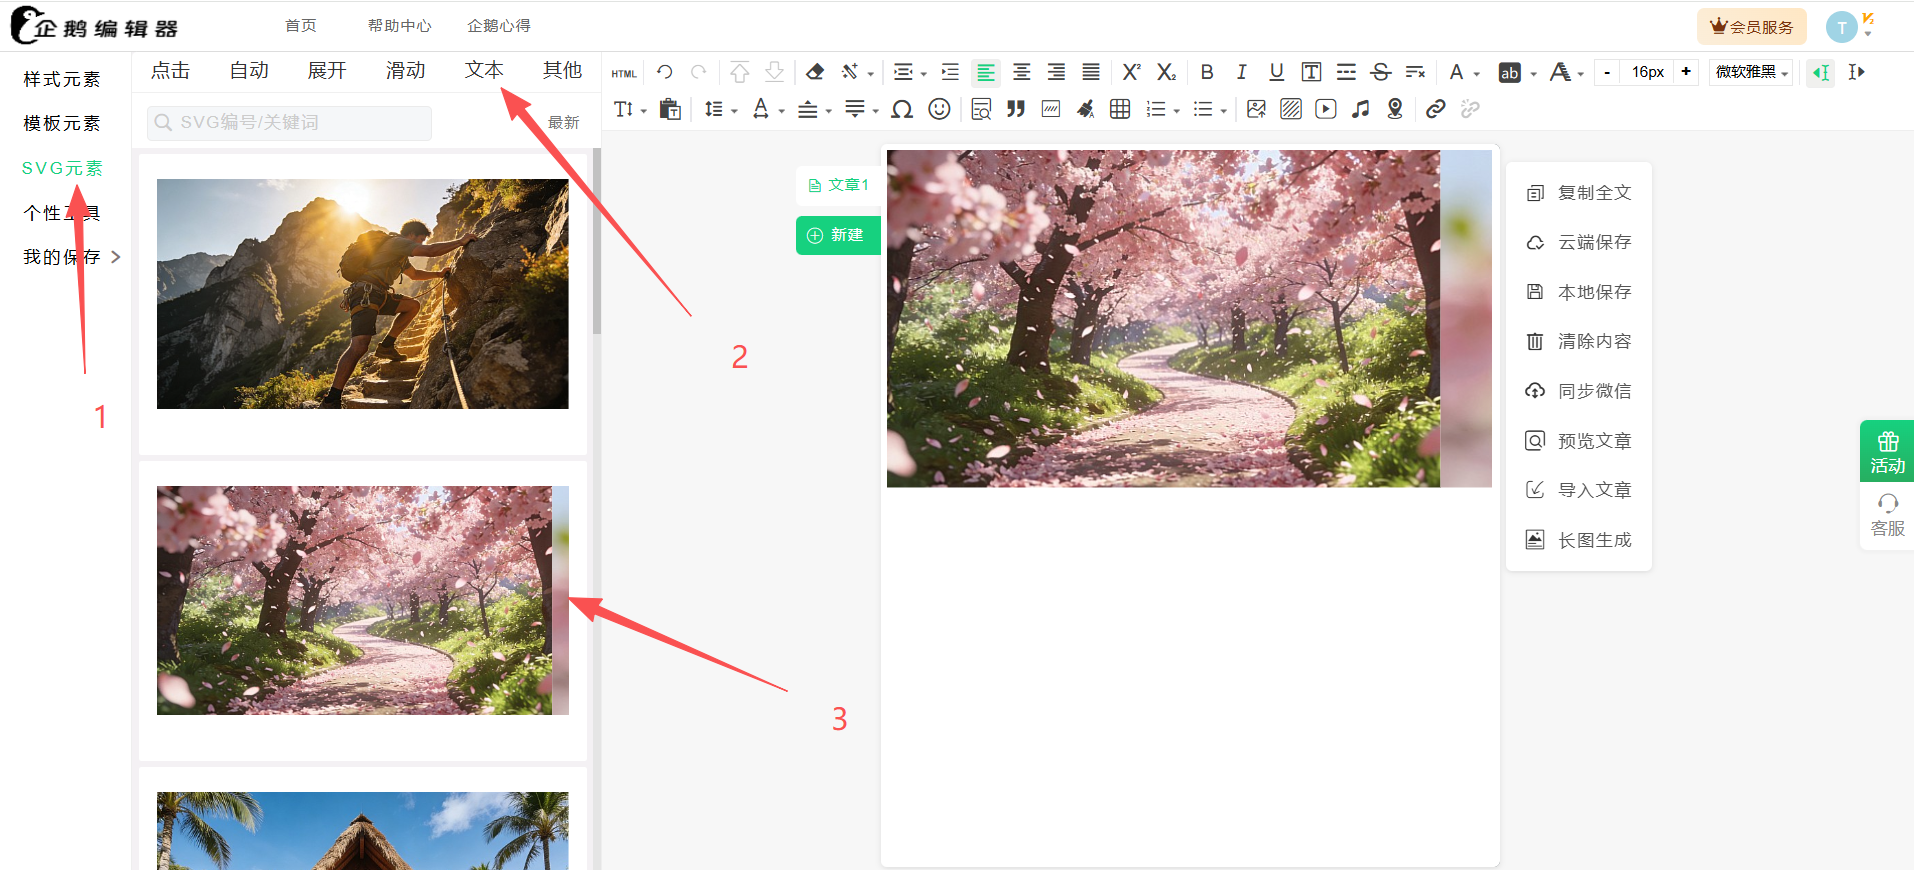1914x870 pixels.
Task: Add a map location pin
Action: coord(1395,109)
